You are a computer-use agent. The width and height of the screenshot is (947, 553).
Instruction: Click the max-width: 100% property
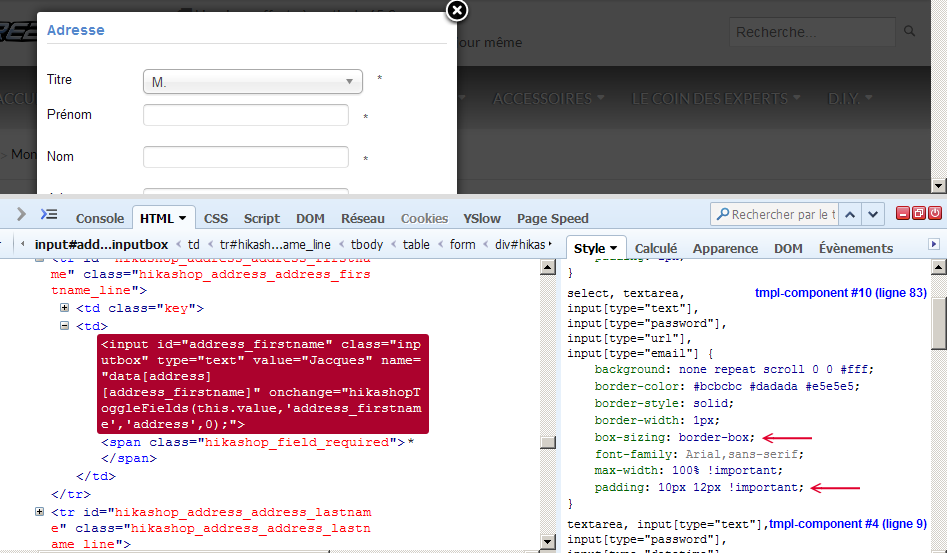pos(689,470)
